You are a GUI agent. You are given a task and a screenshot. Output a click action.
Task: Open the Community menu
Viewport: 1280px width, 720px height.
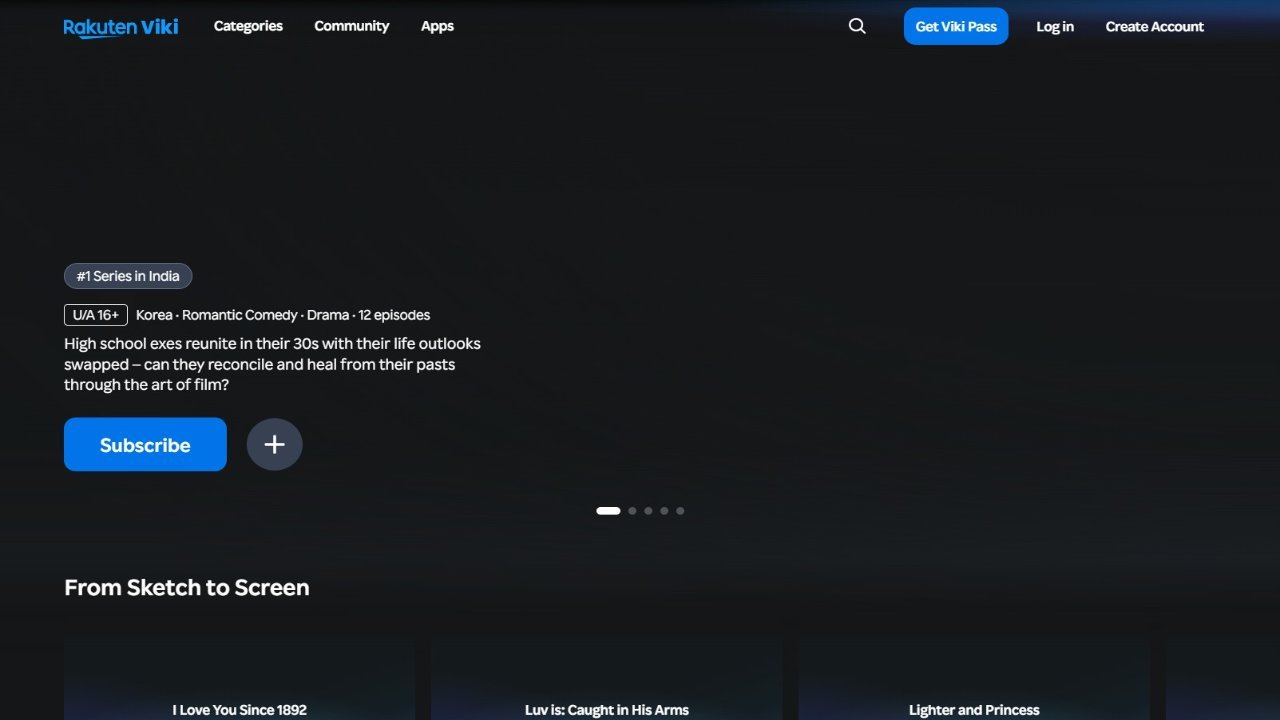point(351,26)
